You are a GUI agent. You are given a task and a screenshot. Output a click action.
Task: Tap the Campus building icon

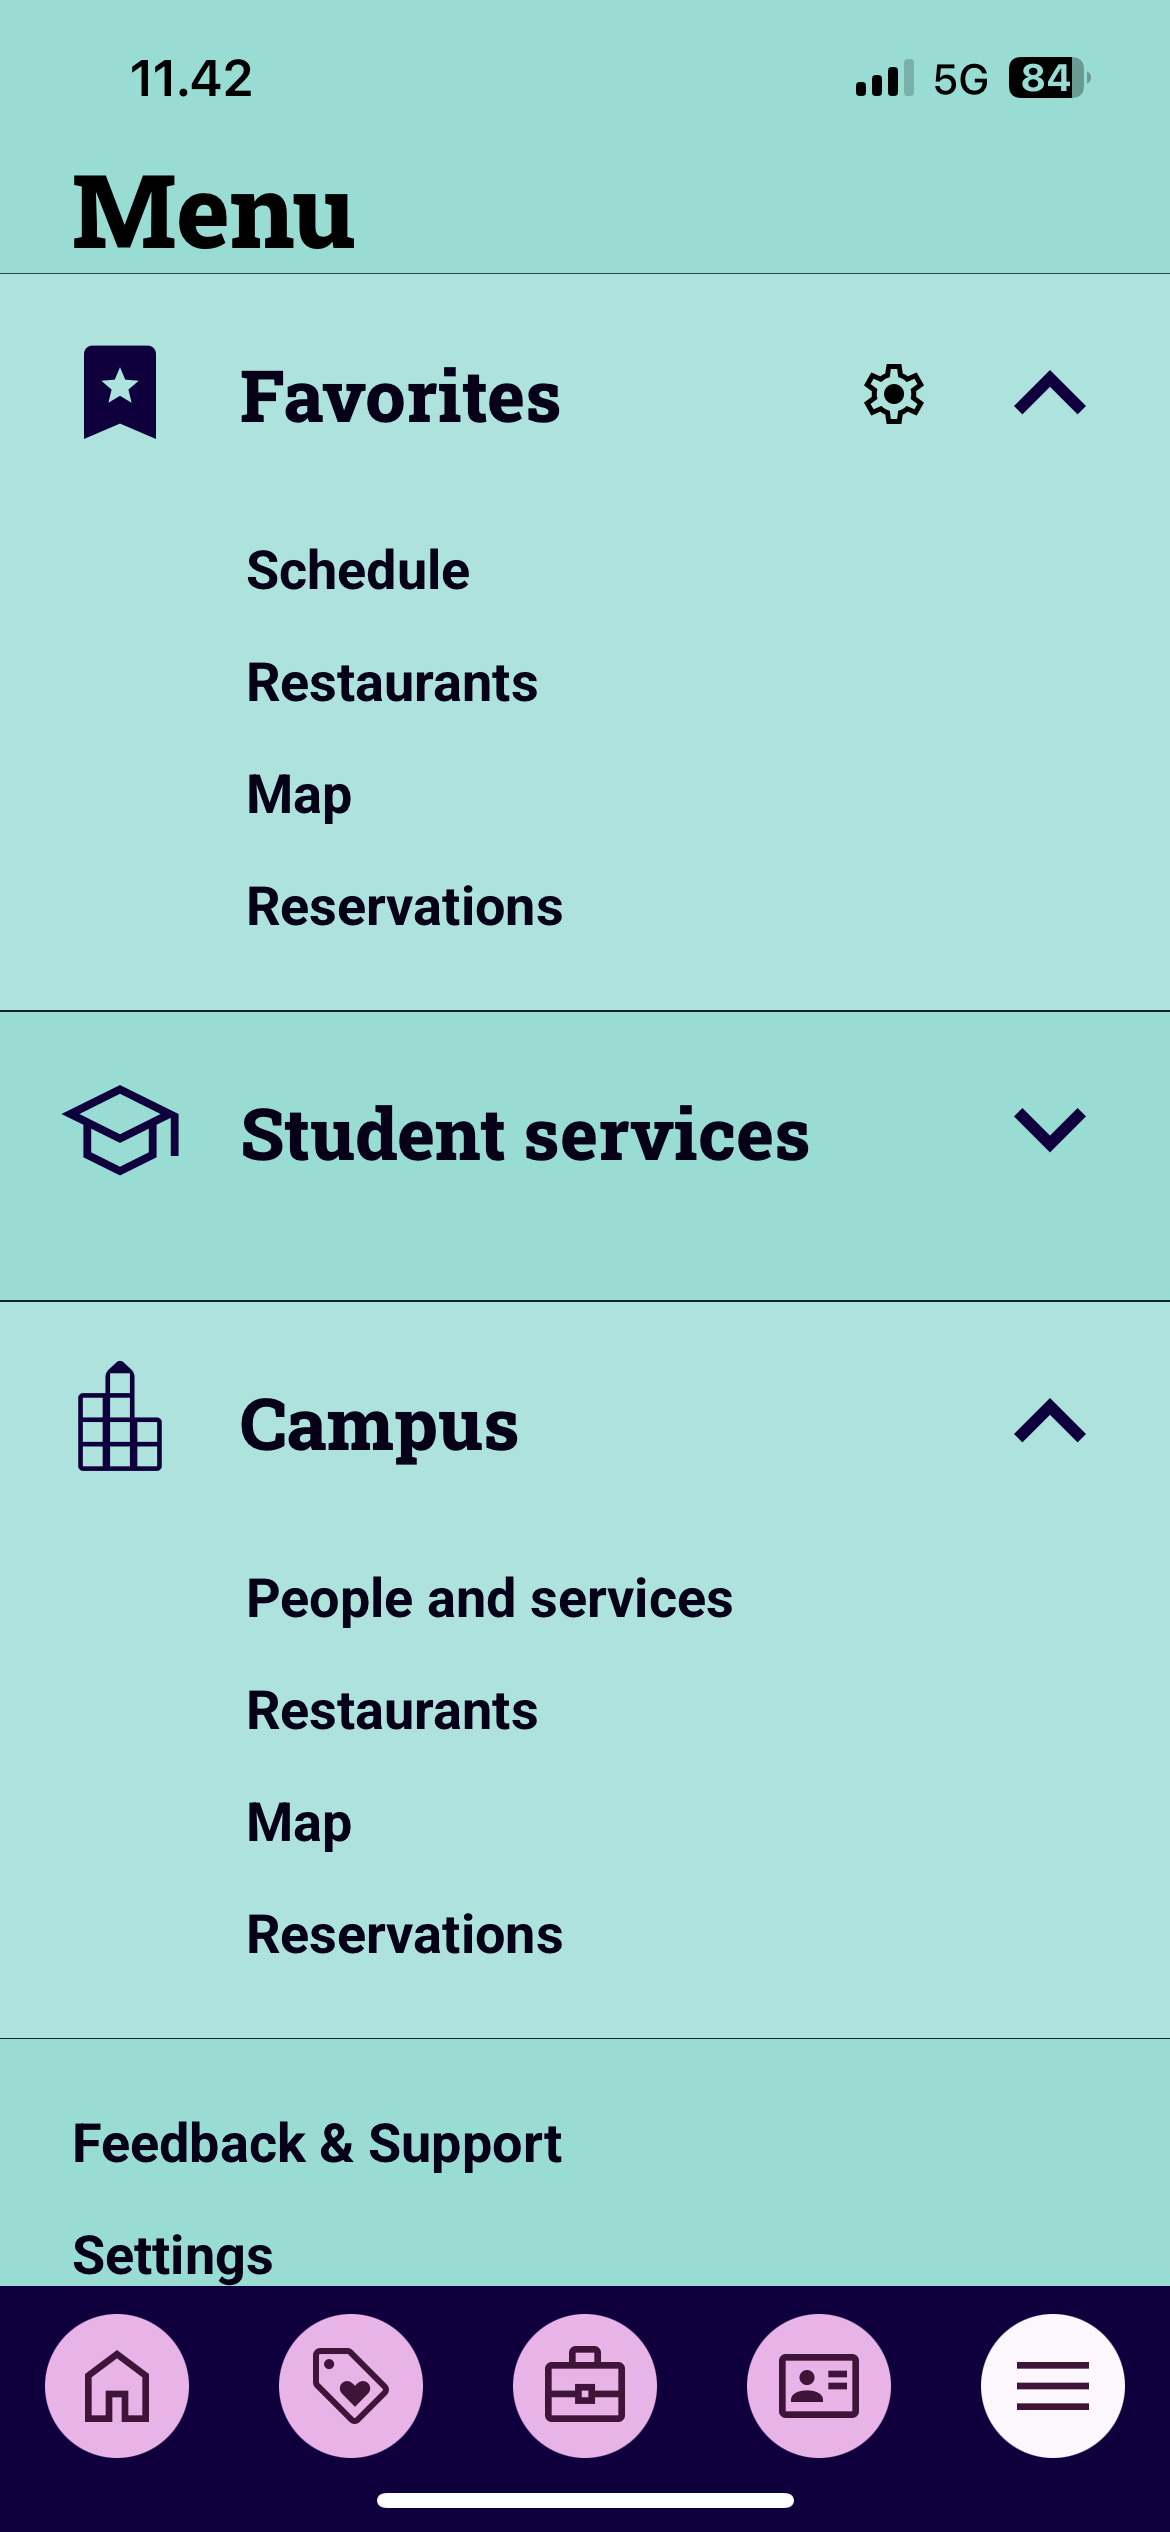(120, 1417)
